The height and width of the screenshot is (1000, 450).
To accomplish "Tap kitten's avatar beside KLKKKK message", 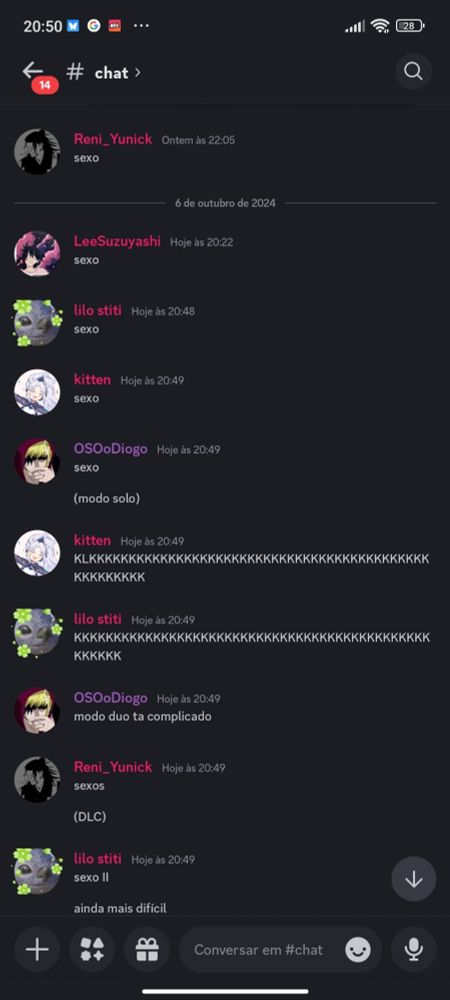I will click(37, 552).
